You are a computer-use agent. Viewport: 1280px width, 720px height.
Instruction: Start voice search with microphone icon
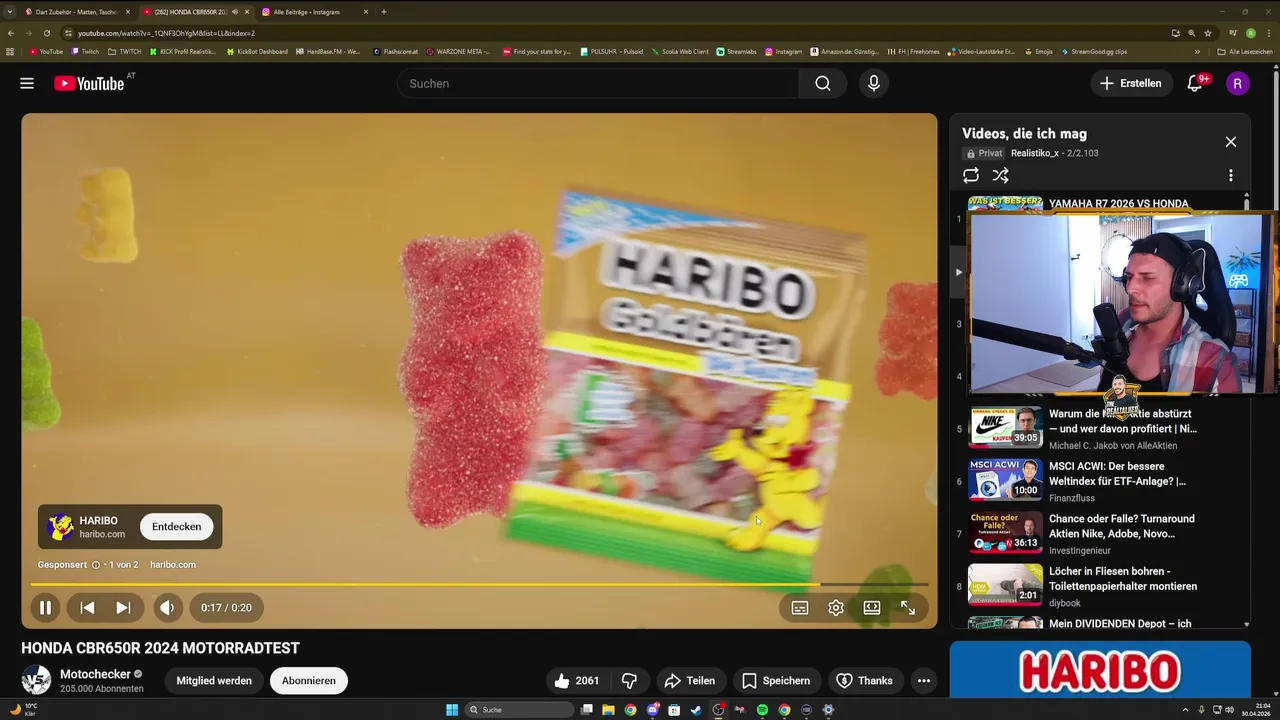pos(874,83)
